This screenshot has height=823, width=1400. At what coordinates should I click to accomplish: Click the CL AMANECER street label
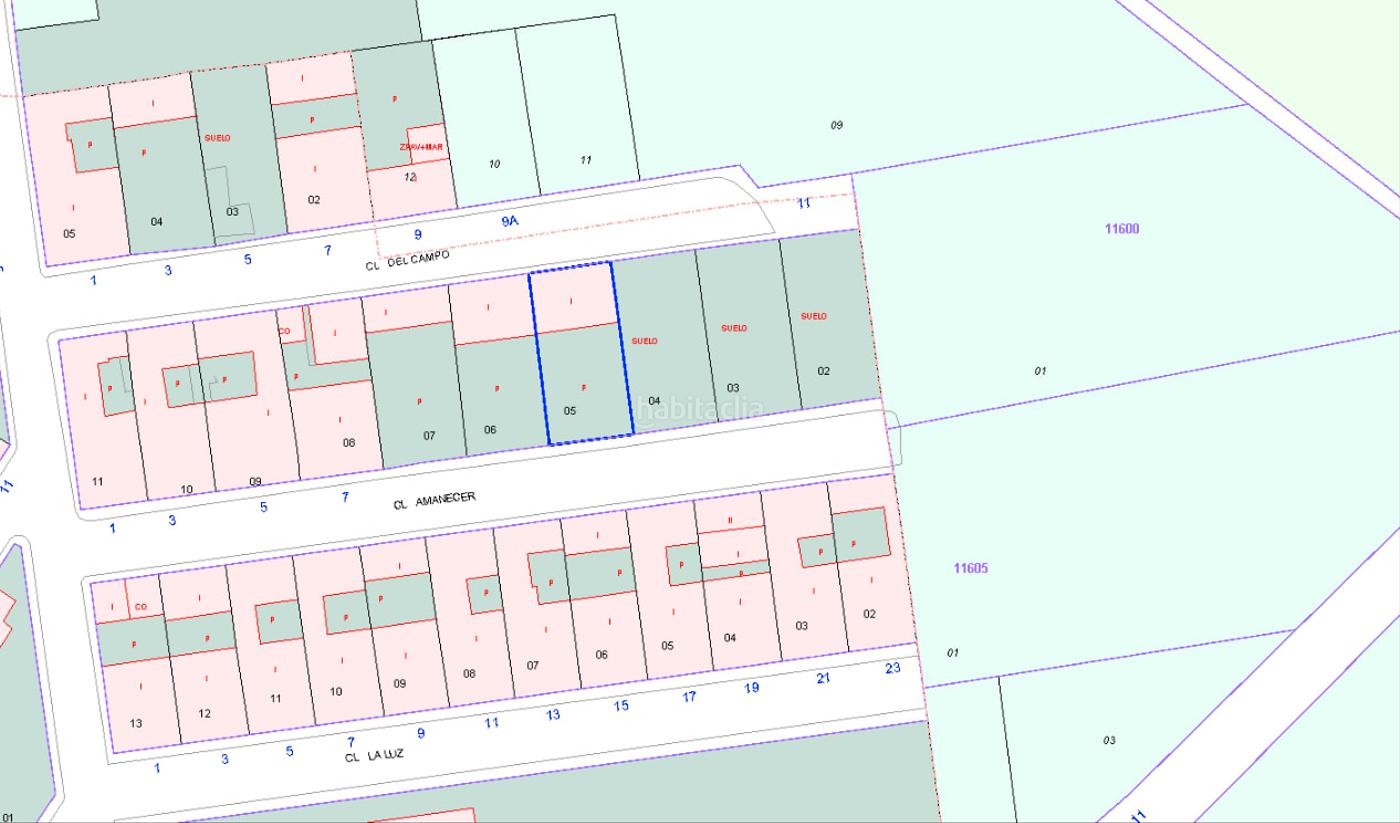[434, 500]
